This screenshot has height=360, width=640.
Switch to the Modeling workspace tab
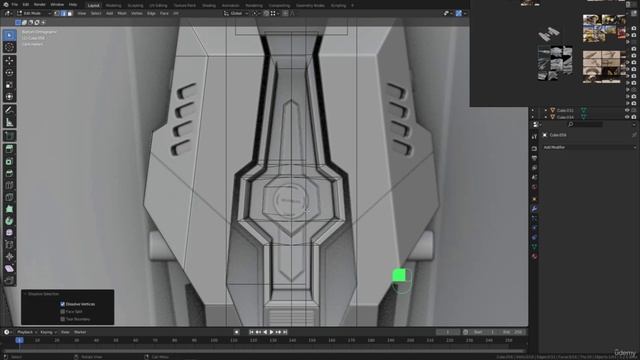click(113, 6)
